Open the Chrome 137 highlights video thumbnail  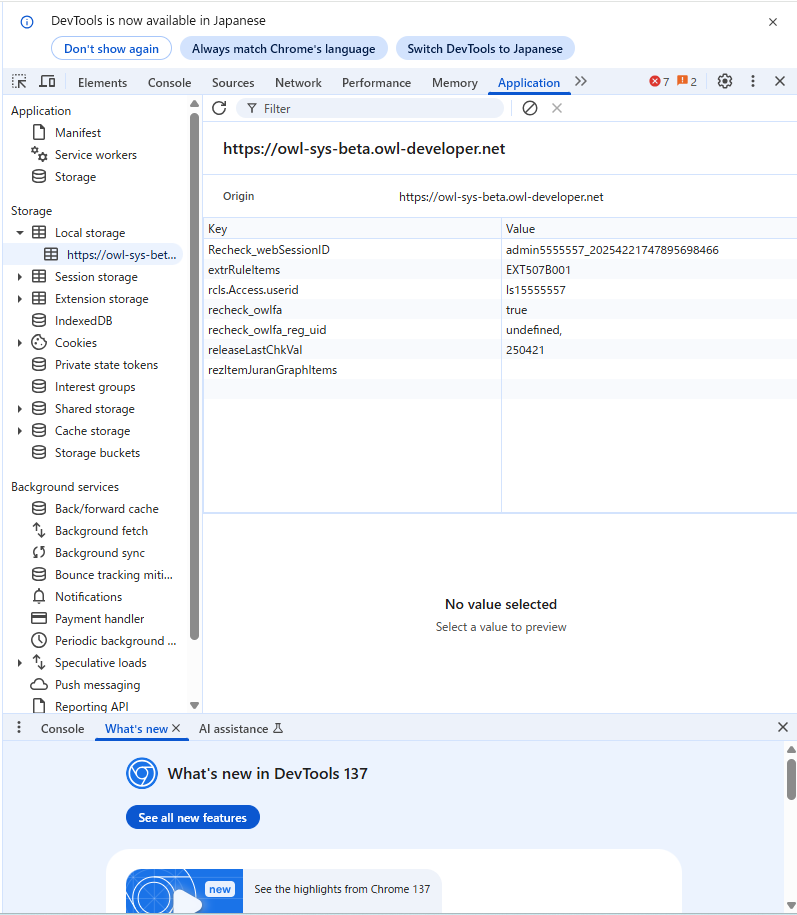(x=184, y=890)
